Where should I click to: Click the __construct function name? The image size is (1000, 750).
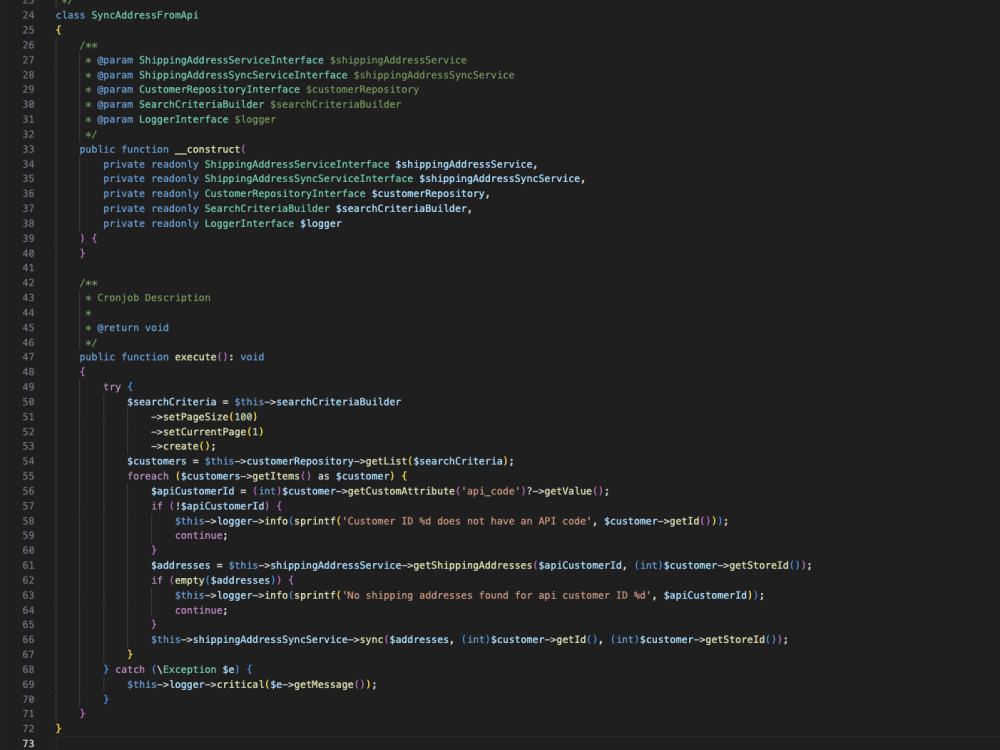208,149
